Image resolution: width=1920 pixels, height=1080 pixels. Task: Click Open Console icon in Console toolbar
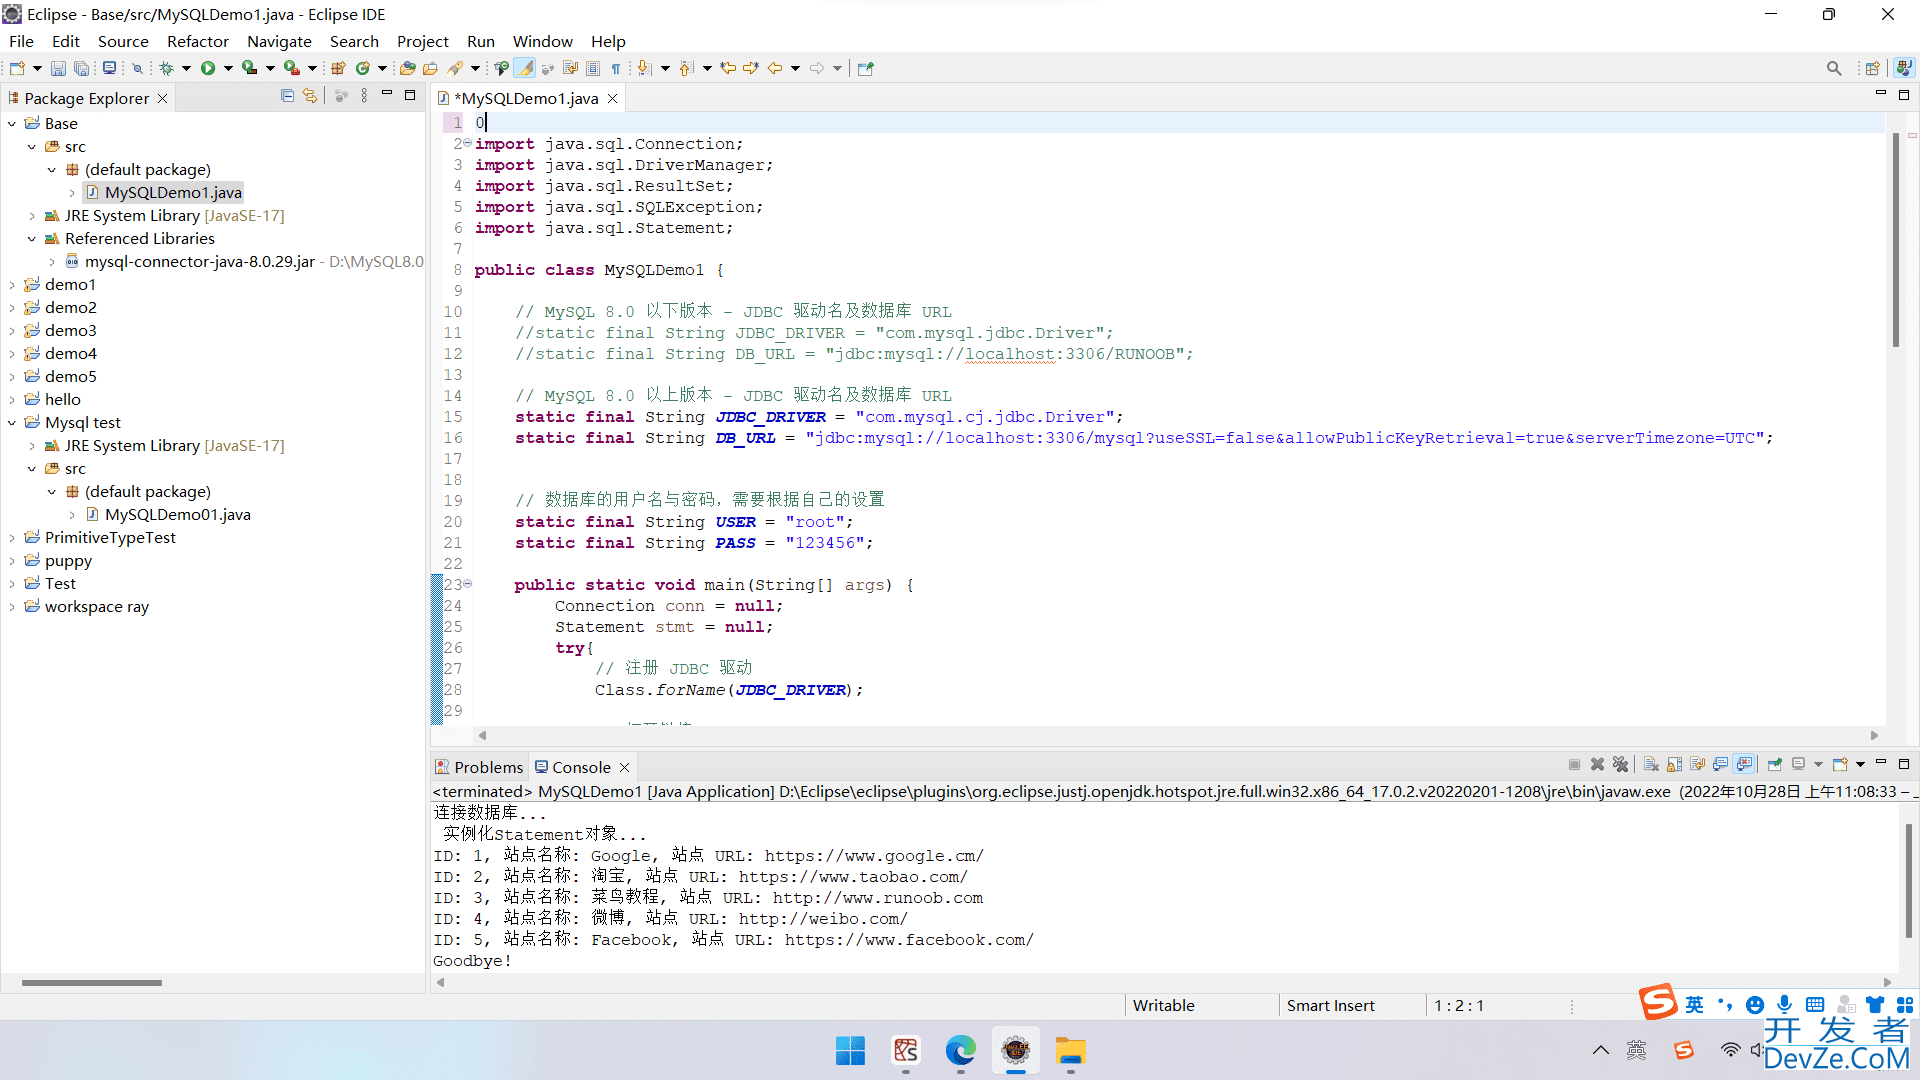click(1841, 765)
